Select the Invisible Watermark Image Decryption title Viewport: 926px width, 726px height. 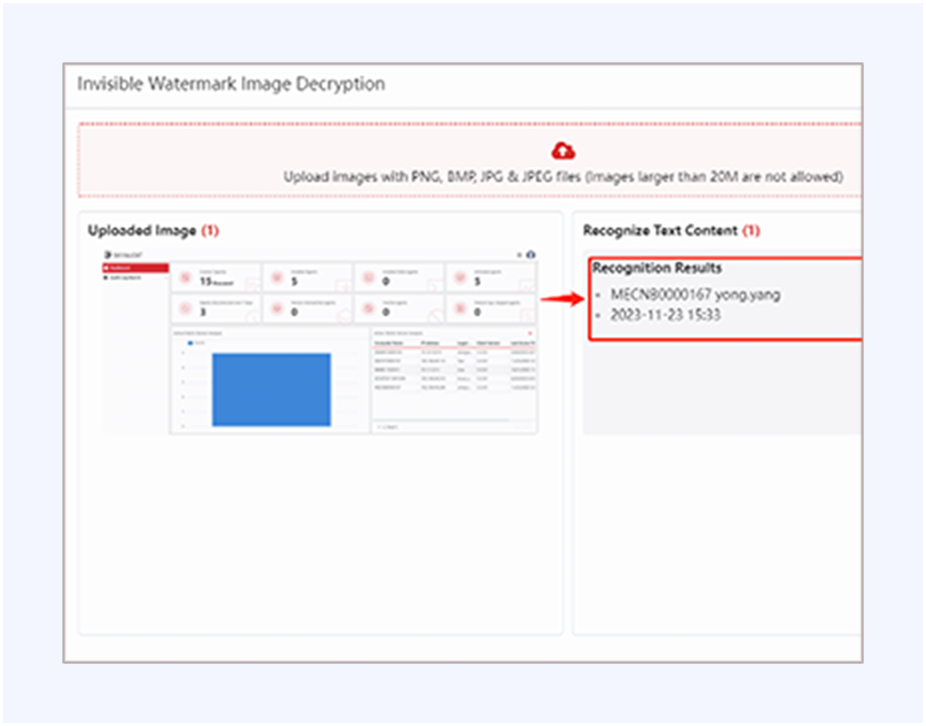pyautogui.click(x=231, y=84)
